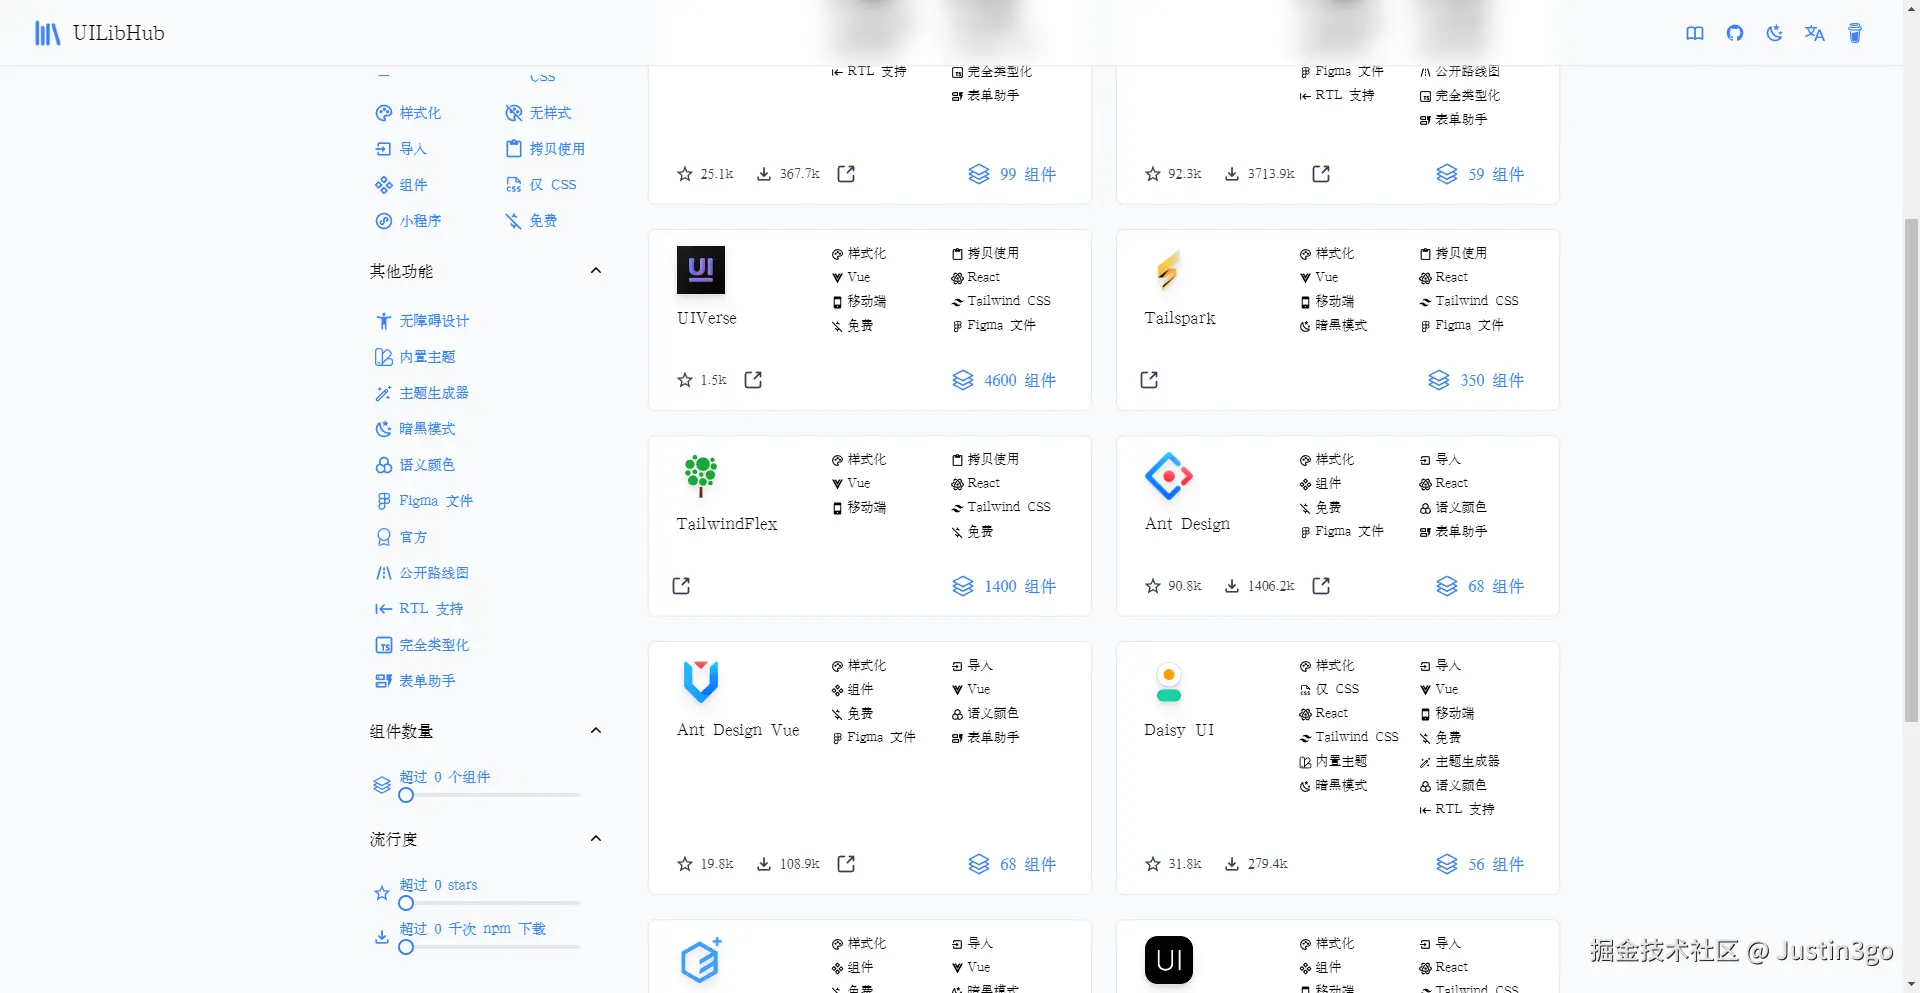Click the green tree TailwindFlex logo
Screen dimensions: 1920x993
pyautogui.click(x=701, y=476)
